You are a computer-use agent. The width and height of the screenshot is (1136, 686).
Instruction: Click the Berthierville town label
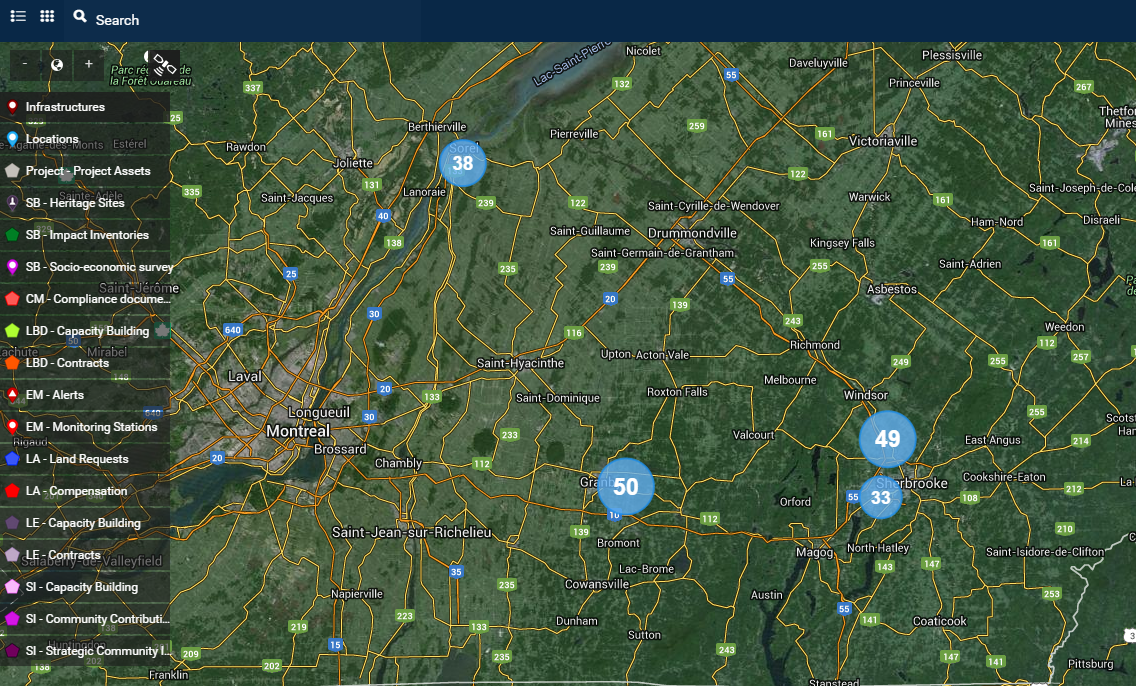click(x=437, y=127)
